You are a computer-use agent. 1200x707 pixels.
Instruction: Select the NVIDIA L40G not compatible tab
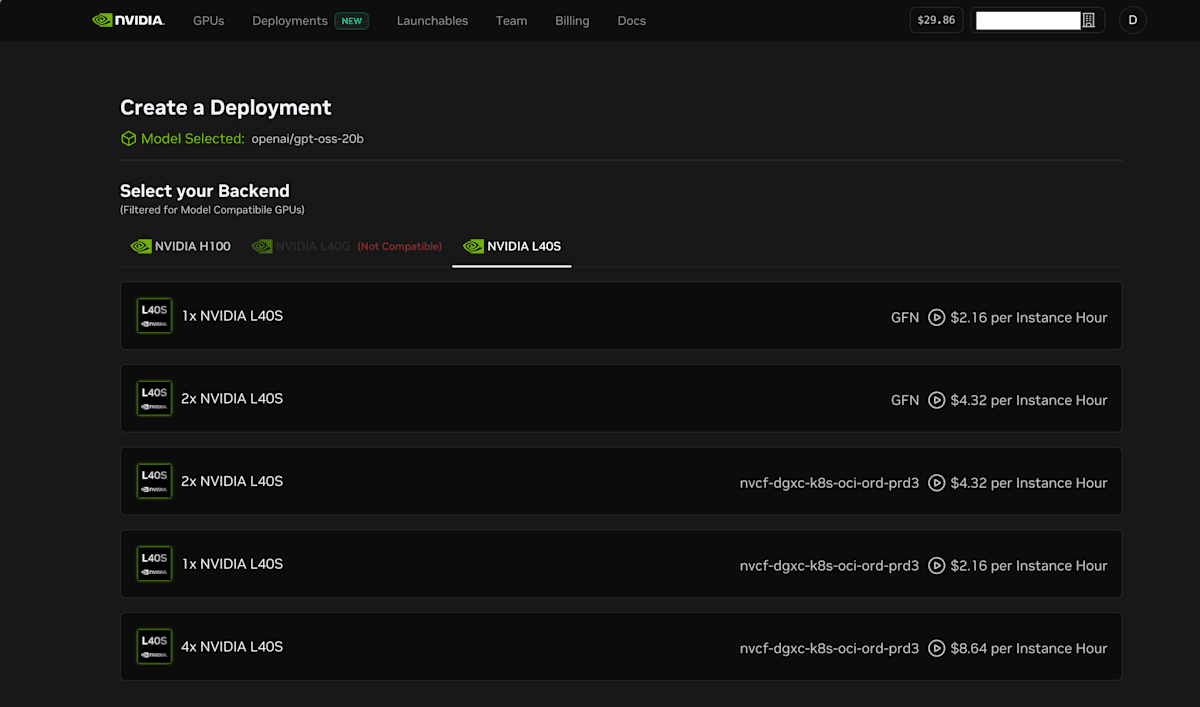point(346,246)
